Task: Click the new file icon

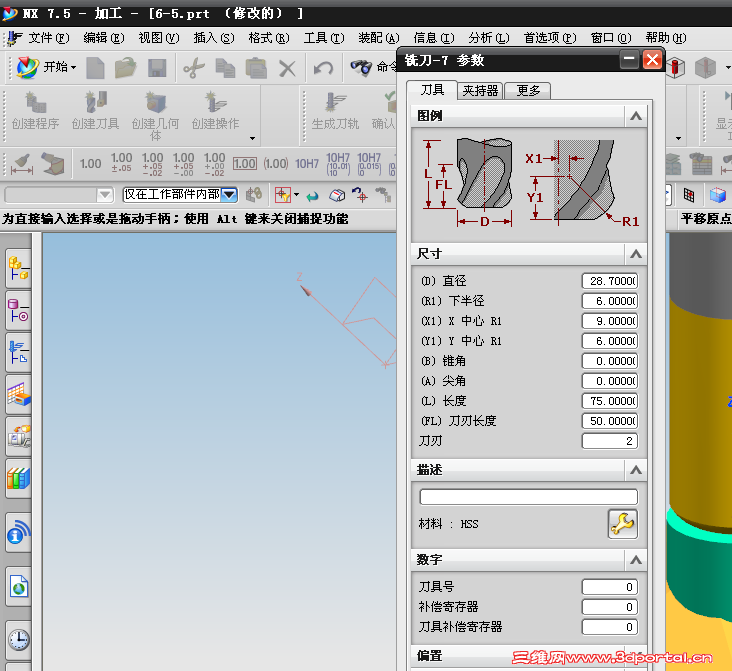Action: 95,68
